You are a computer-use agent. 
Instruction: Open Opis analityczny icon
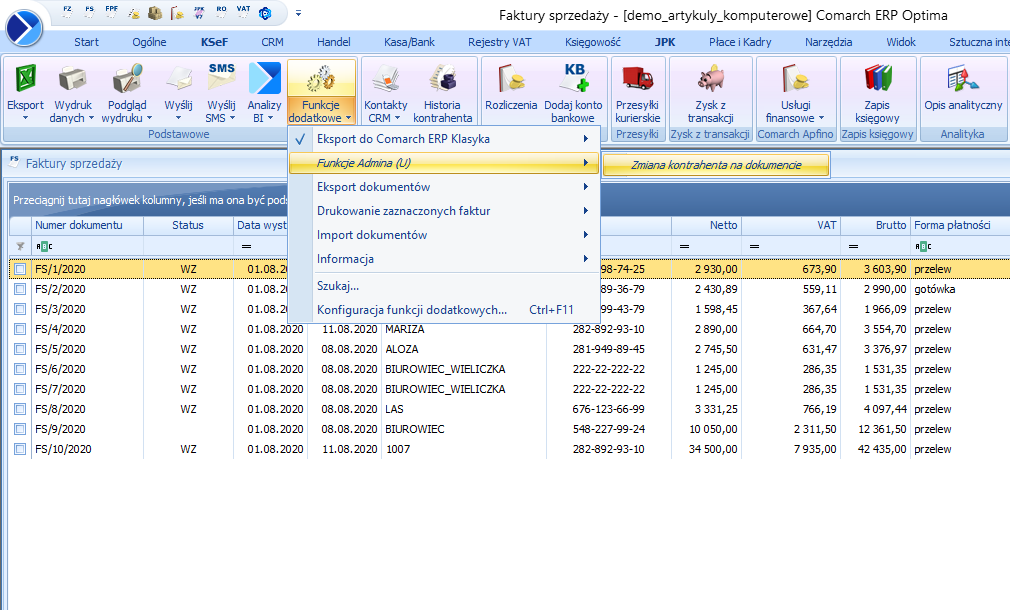(x=963, y=79)
